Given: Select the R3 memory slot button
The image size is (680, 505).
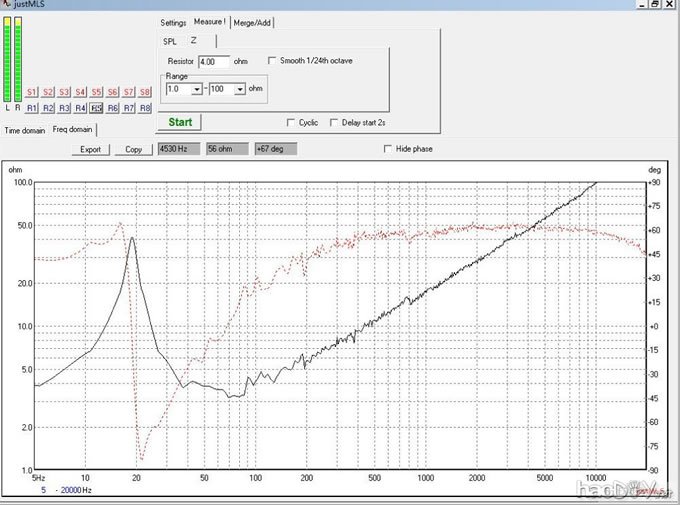Looking at the screenshot, I should 65,107.
